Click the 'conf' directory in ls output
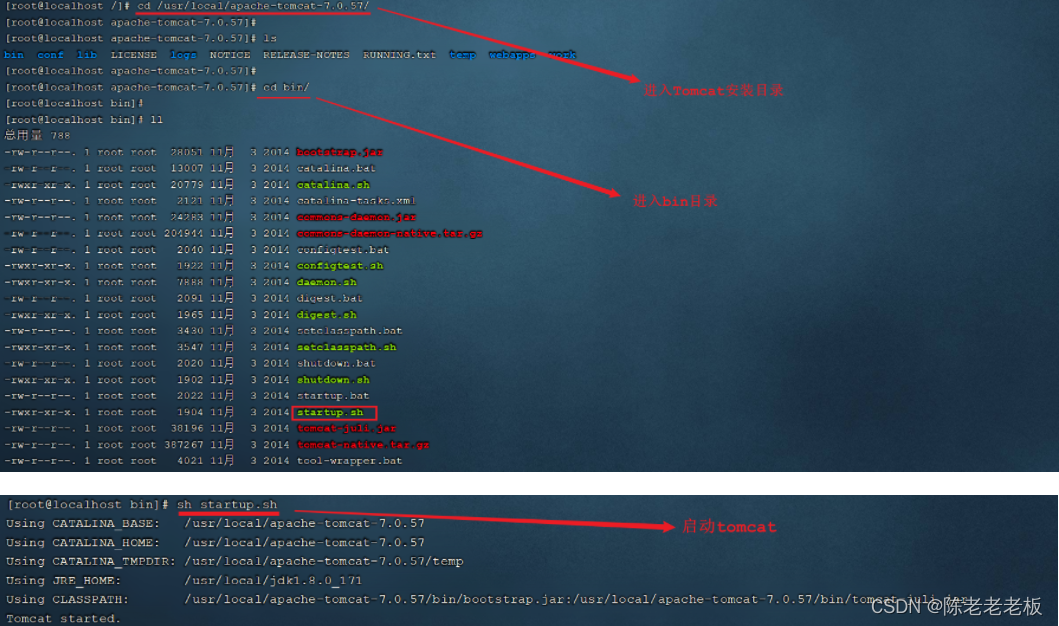Screen dimensions: 1059x626 tap(50, 55)
